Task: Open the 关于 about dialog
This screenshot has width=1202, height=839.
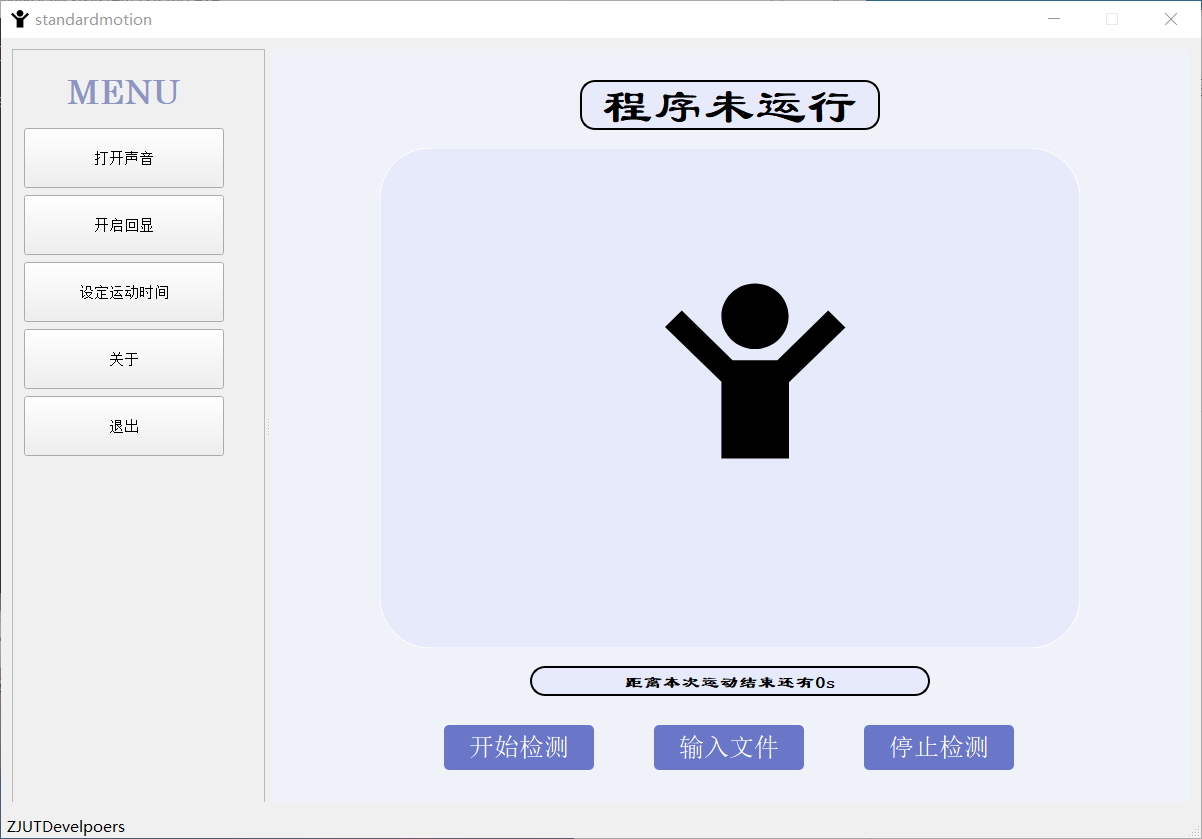Action: tap(124, 359)
